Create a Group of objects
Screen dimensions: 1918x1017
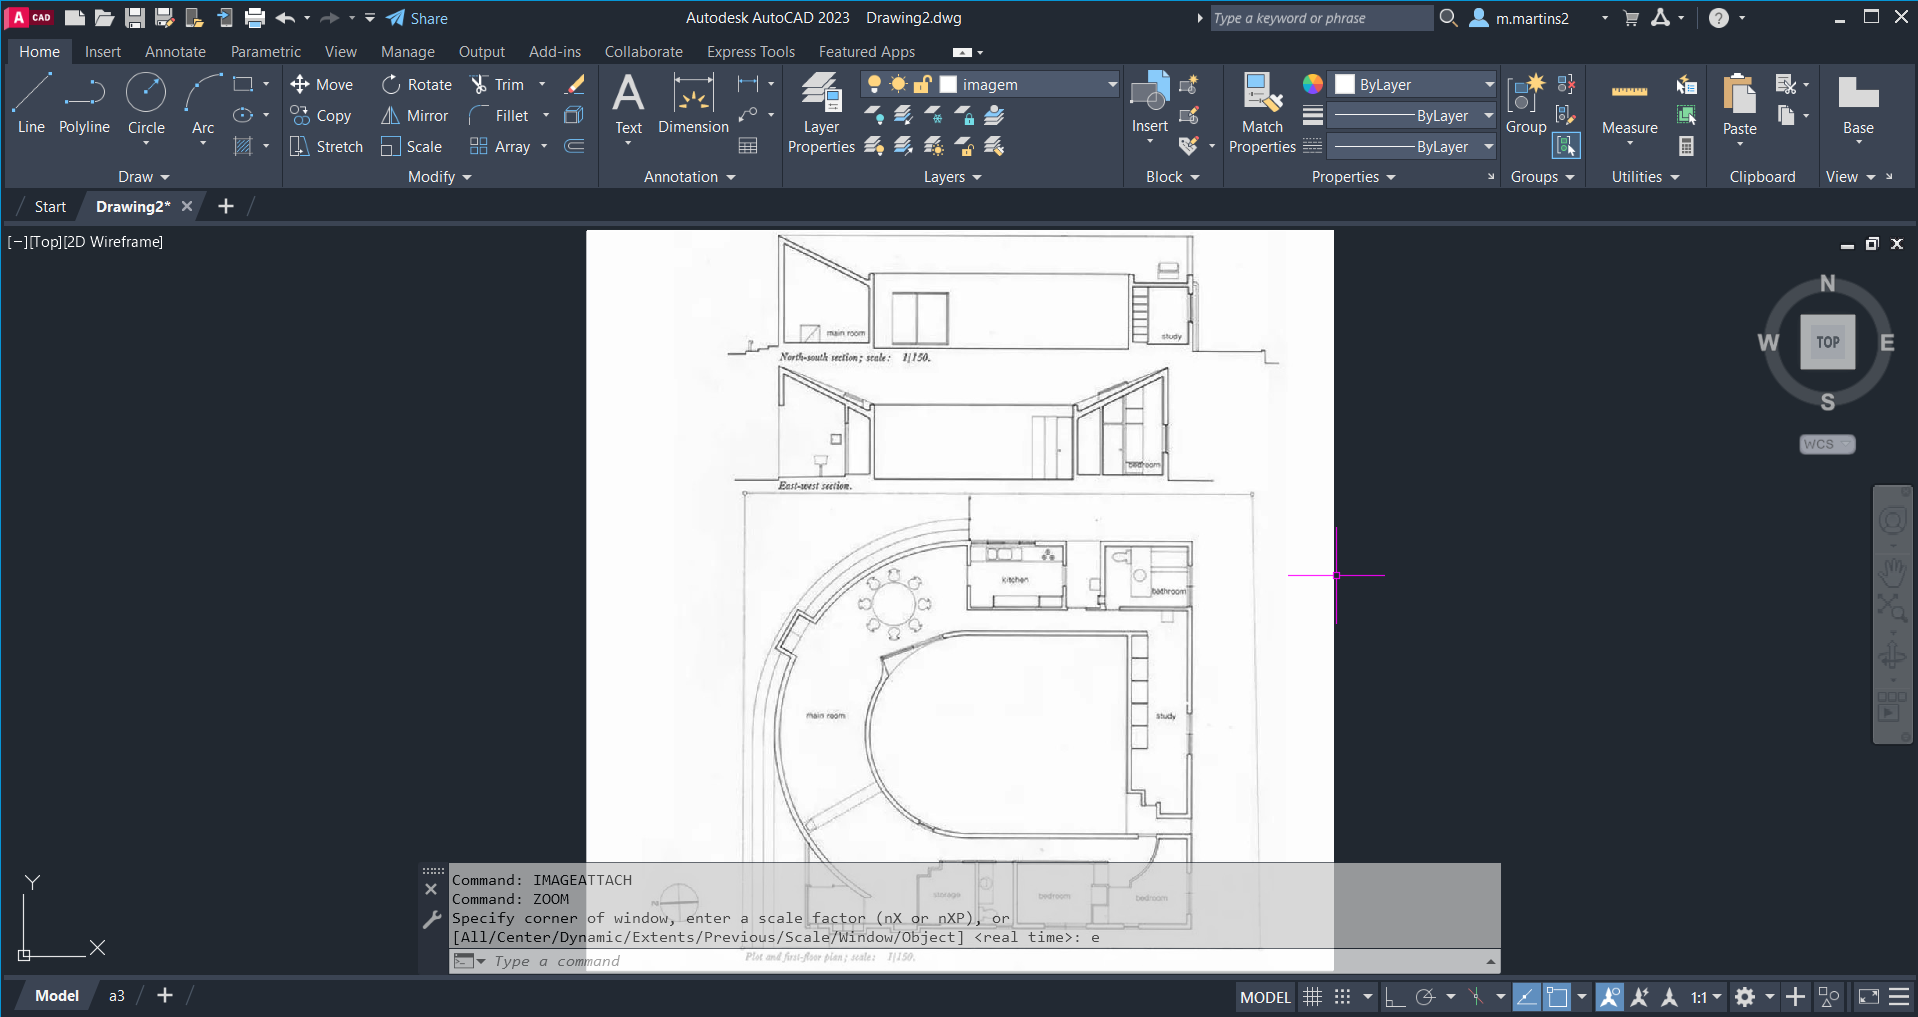click(x=1526, y=104)
